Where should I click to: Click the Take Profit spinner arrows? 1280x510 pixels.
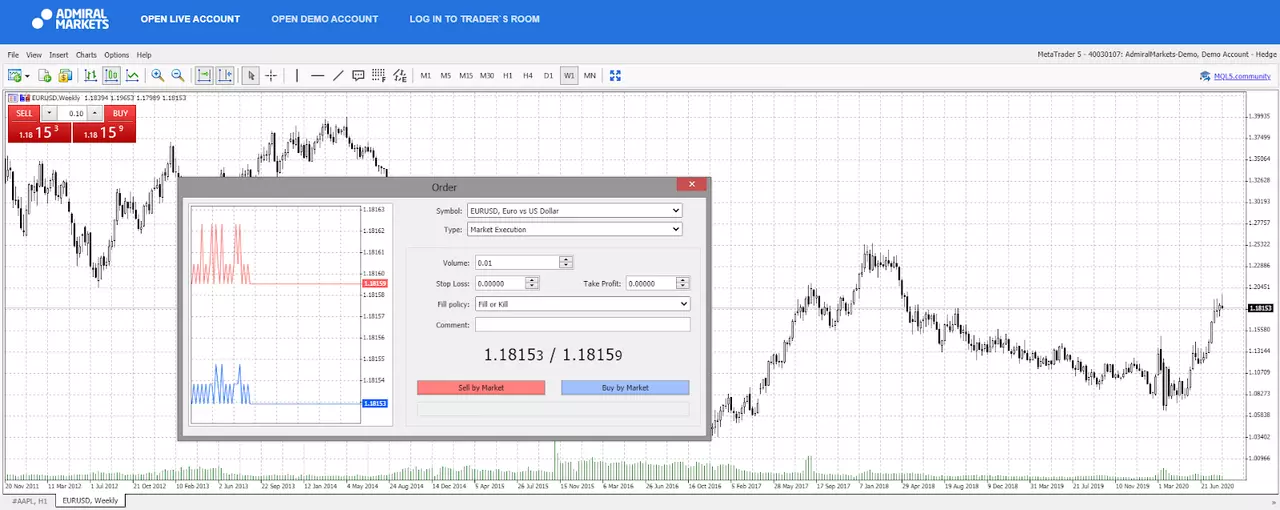click(x=683, y=283)
